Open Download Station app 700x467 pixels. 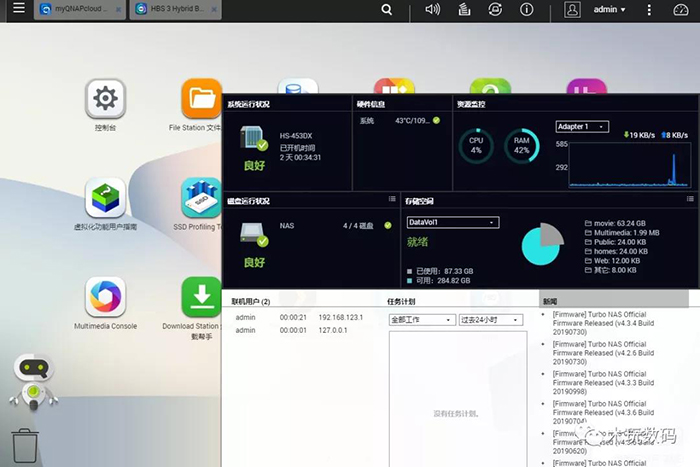pos(201,296)
